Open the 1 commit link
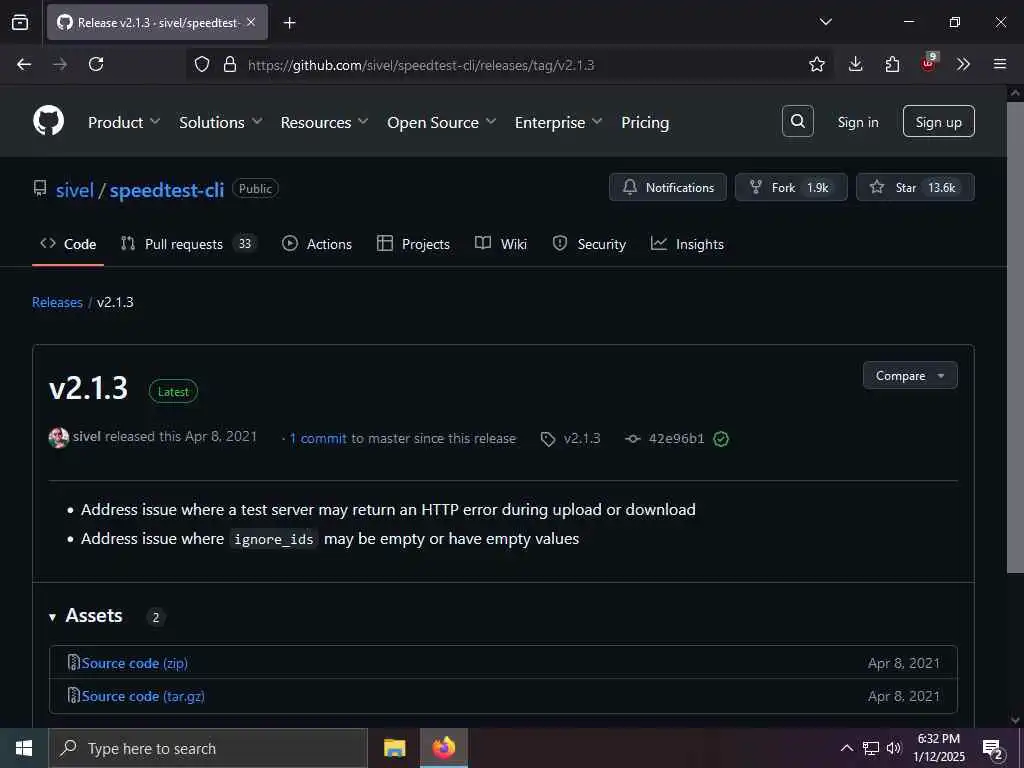1024x768 pixels. click(x=318, y=439)
